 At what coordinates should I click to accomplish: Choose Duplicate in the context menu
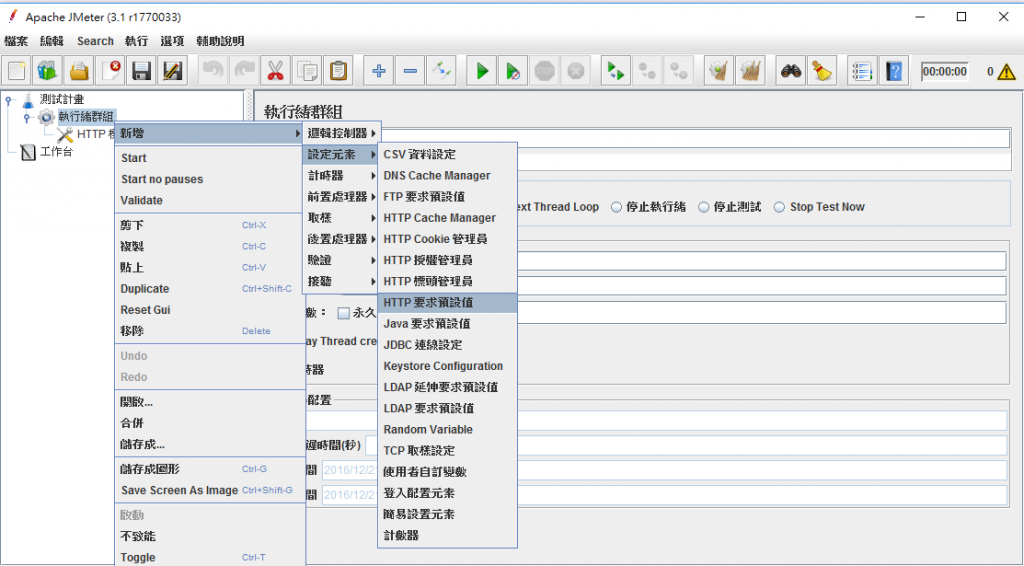click(210, 289)
